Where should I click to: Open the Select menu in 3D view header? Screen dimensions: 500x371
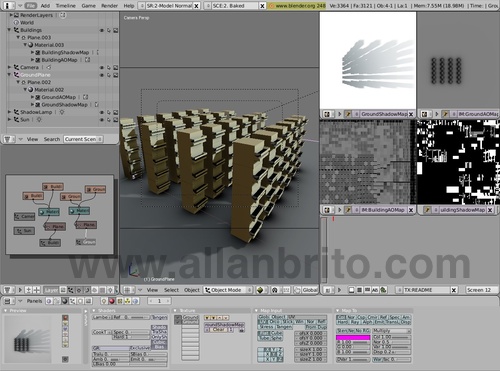click(x=171, y=290)
